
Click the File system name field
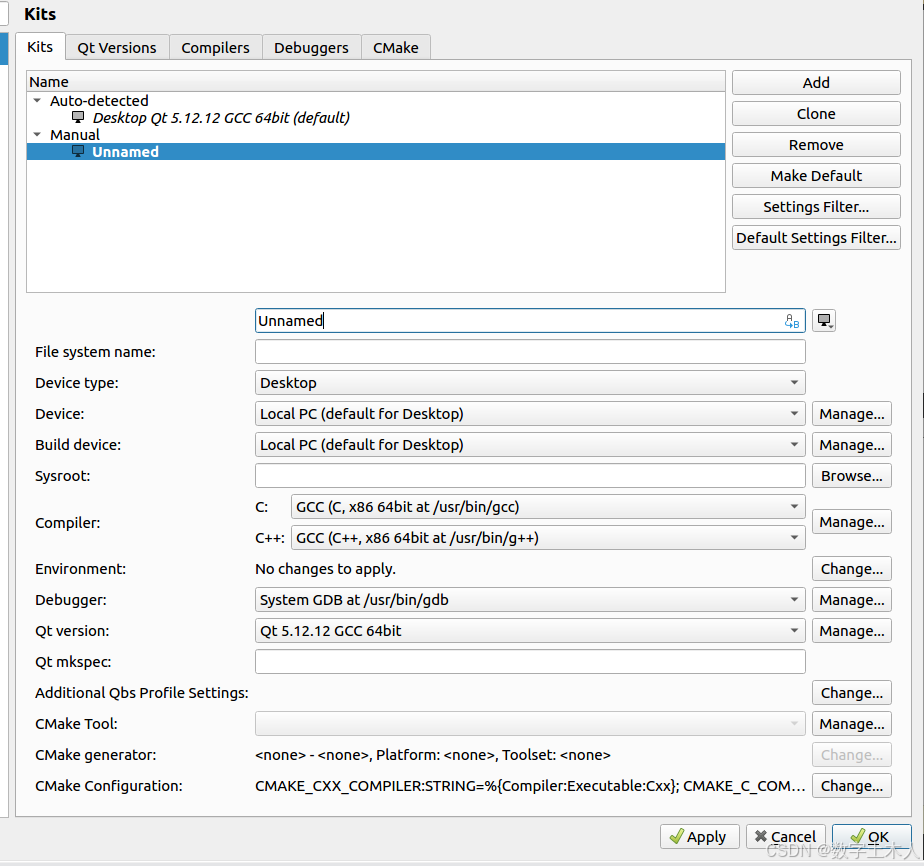tap(530, 352)
